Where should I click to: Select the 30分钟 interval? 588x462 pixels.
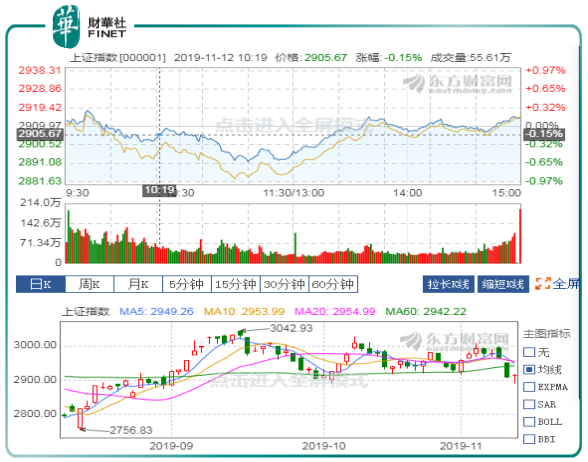click(284, 284)
